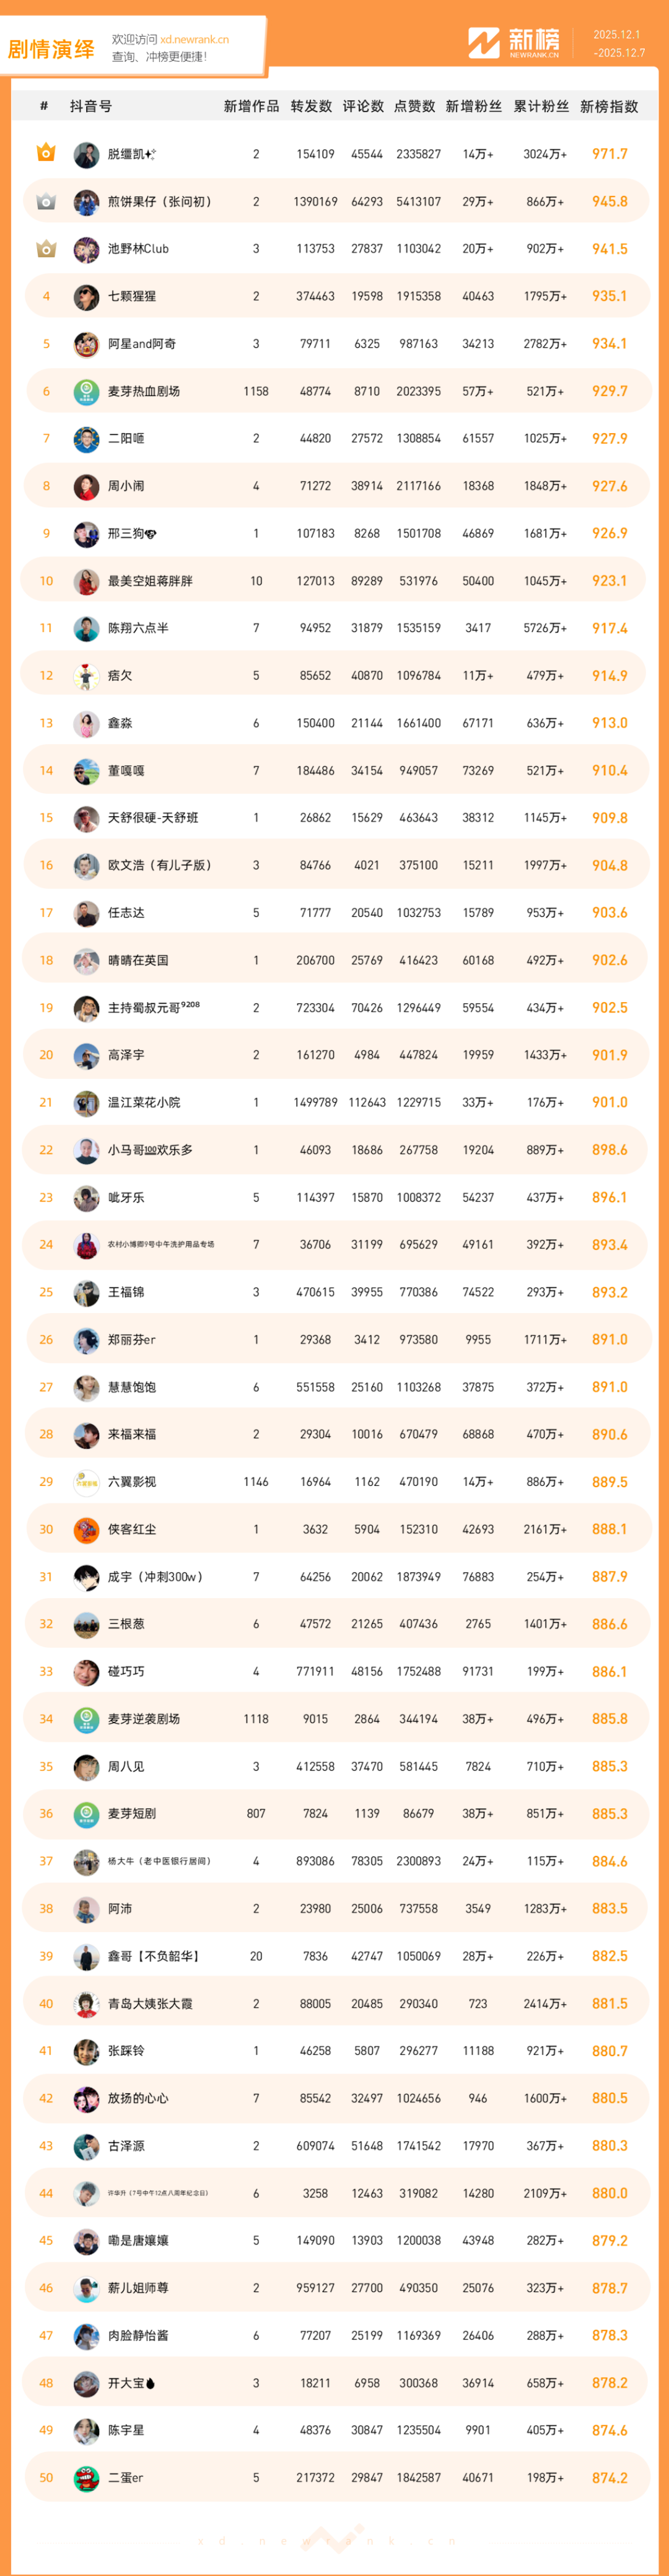Select the 点赞数 column header
669x2576 pixels.
pyautogui.click(x=414, y=106)
